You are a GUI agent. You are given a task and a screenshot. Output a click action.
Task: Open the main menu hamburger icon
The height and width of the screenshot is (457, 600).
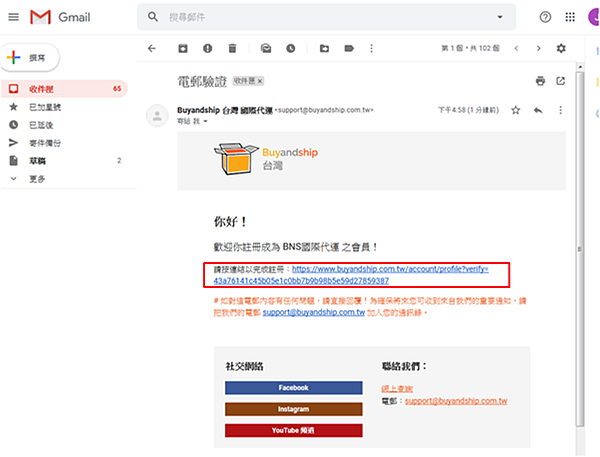[13, 17]
